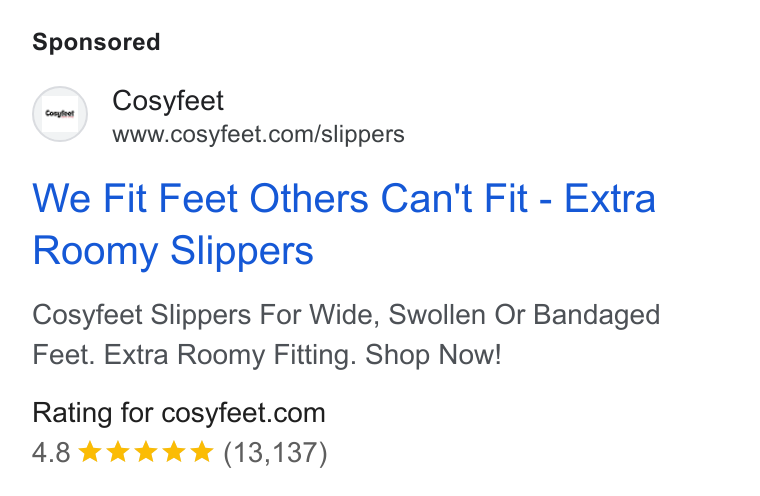Click the fourth gold rating star
Viewport: 760px width, 496px height.
coord(174,452)
